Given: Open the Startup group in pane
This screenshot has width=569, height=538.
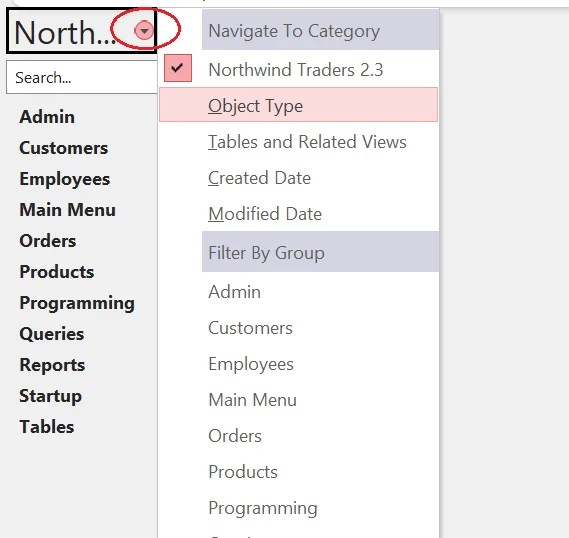Looking at the screenshot, I should tap(50, 396).
